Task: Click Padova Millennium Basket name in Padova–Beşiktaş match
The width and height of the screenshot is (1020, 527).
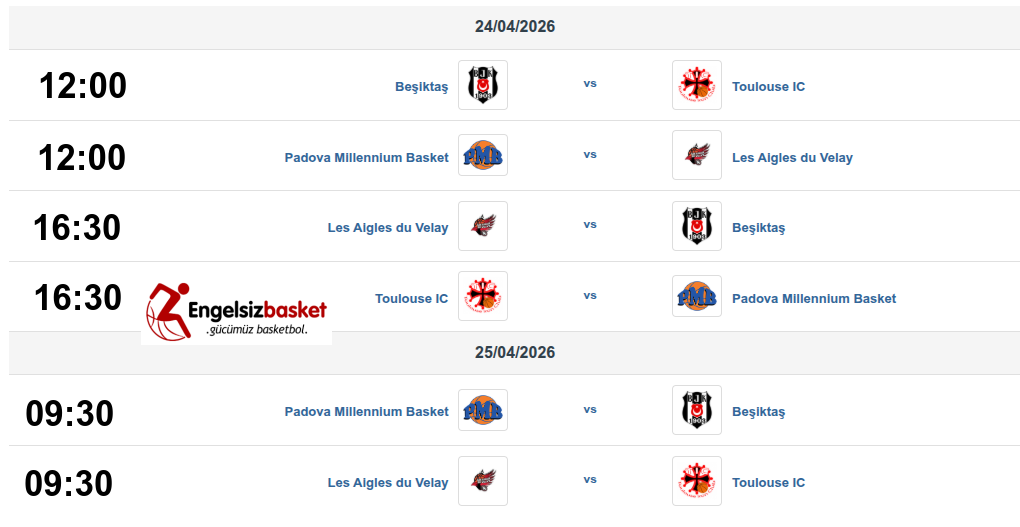Action: click(366, 412)
